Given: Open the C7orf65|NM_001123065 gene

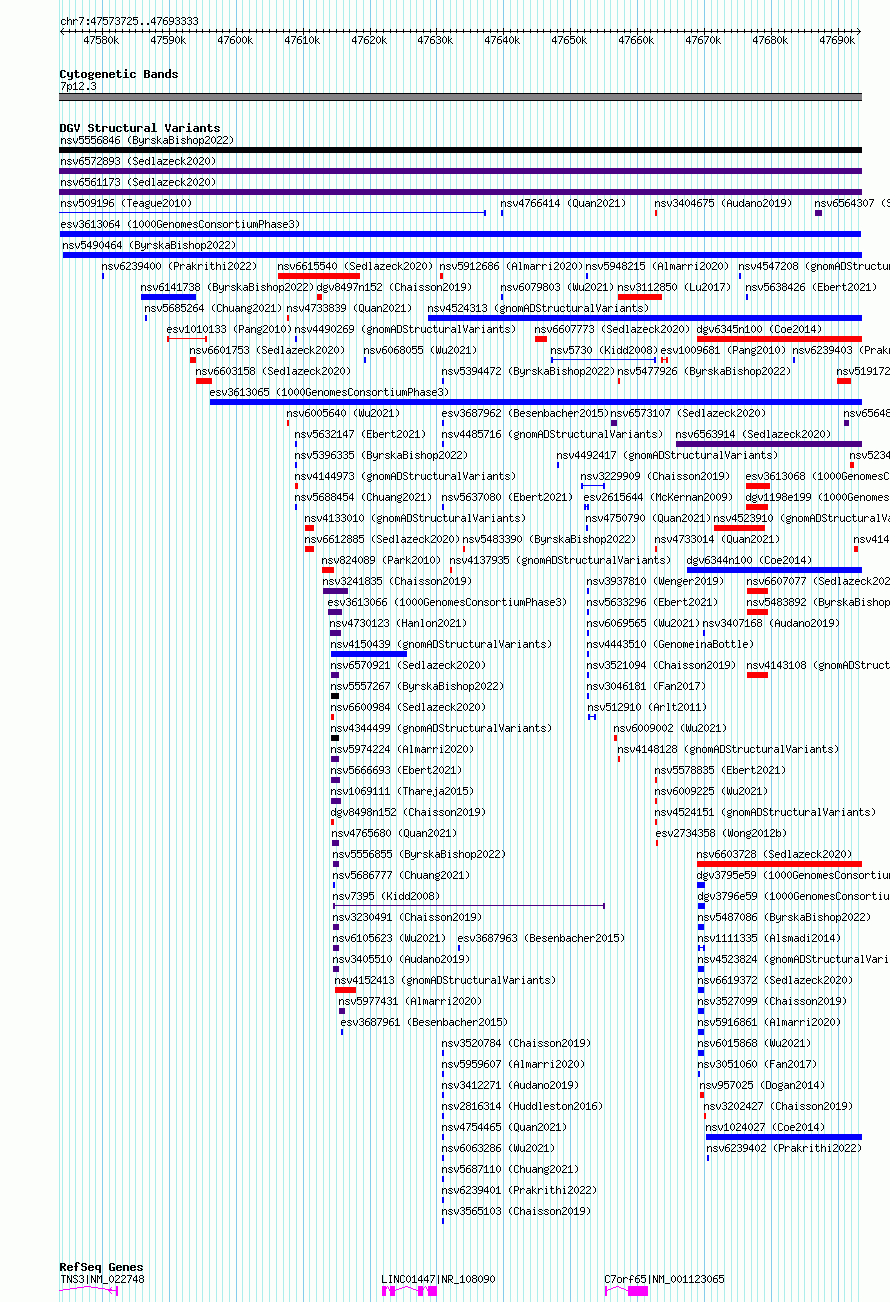Looking at the screenshot, I should [664, 1279].
